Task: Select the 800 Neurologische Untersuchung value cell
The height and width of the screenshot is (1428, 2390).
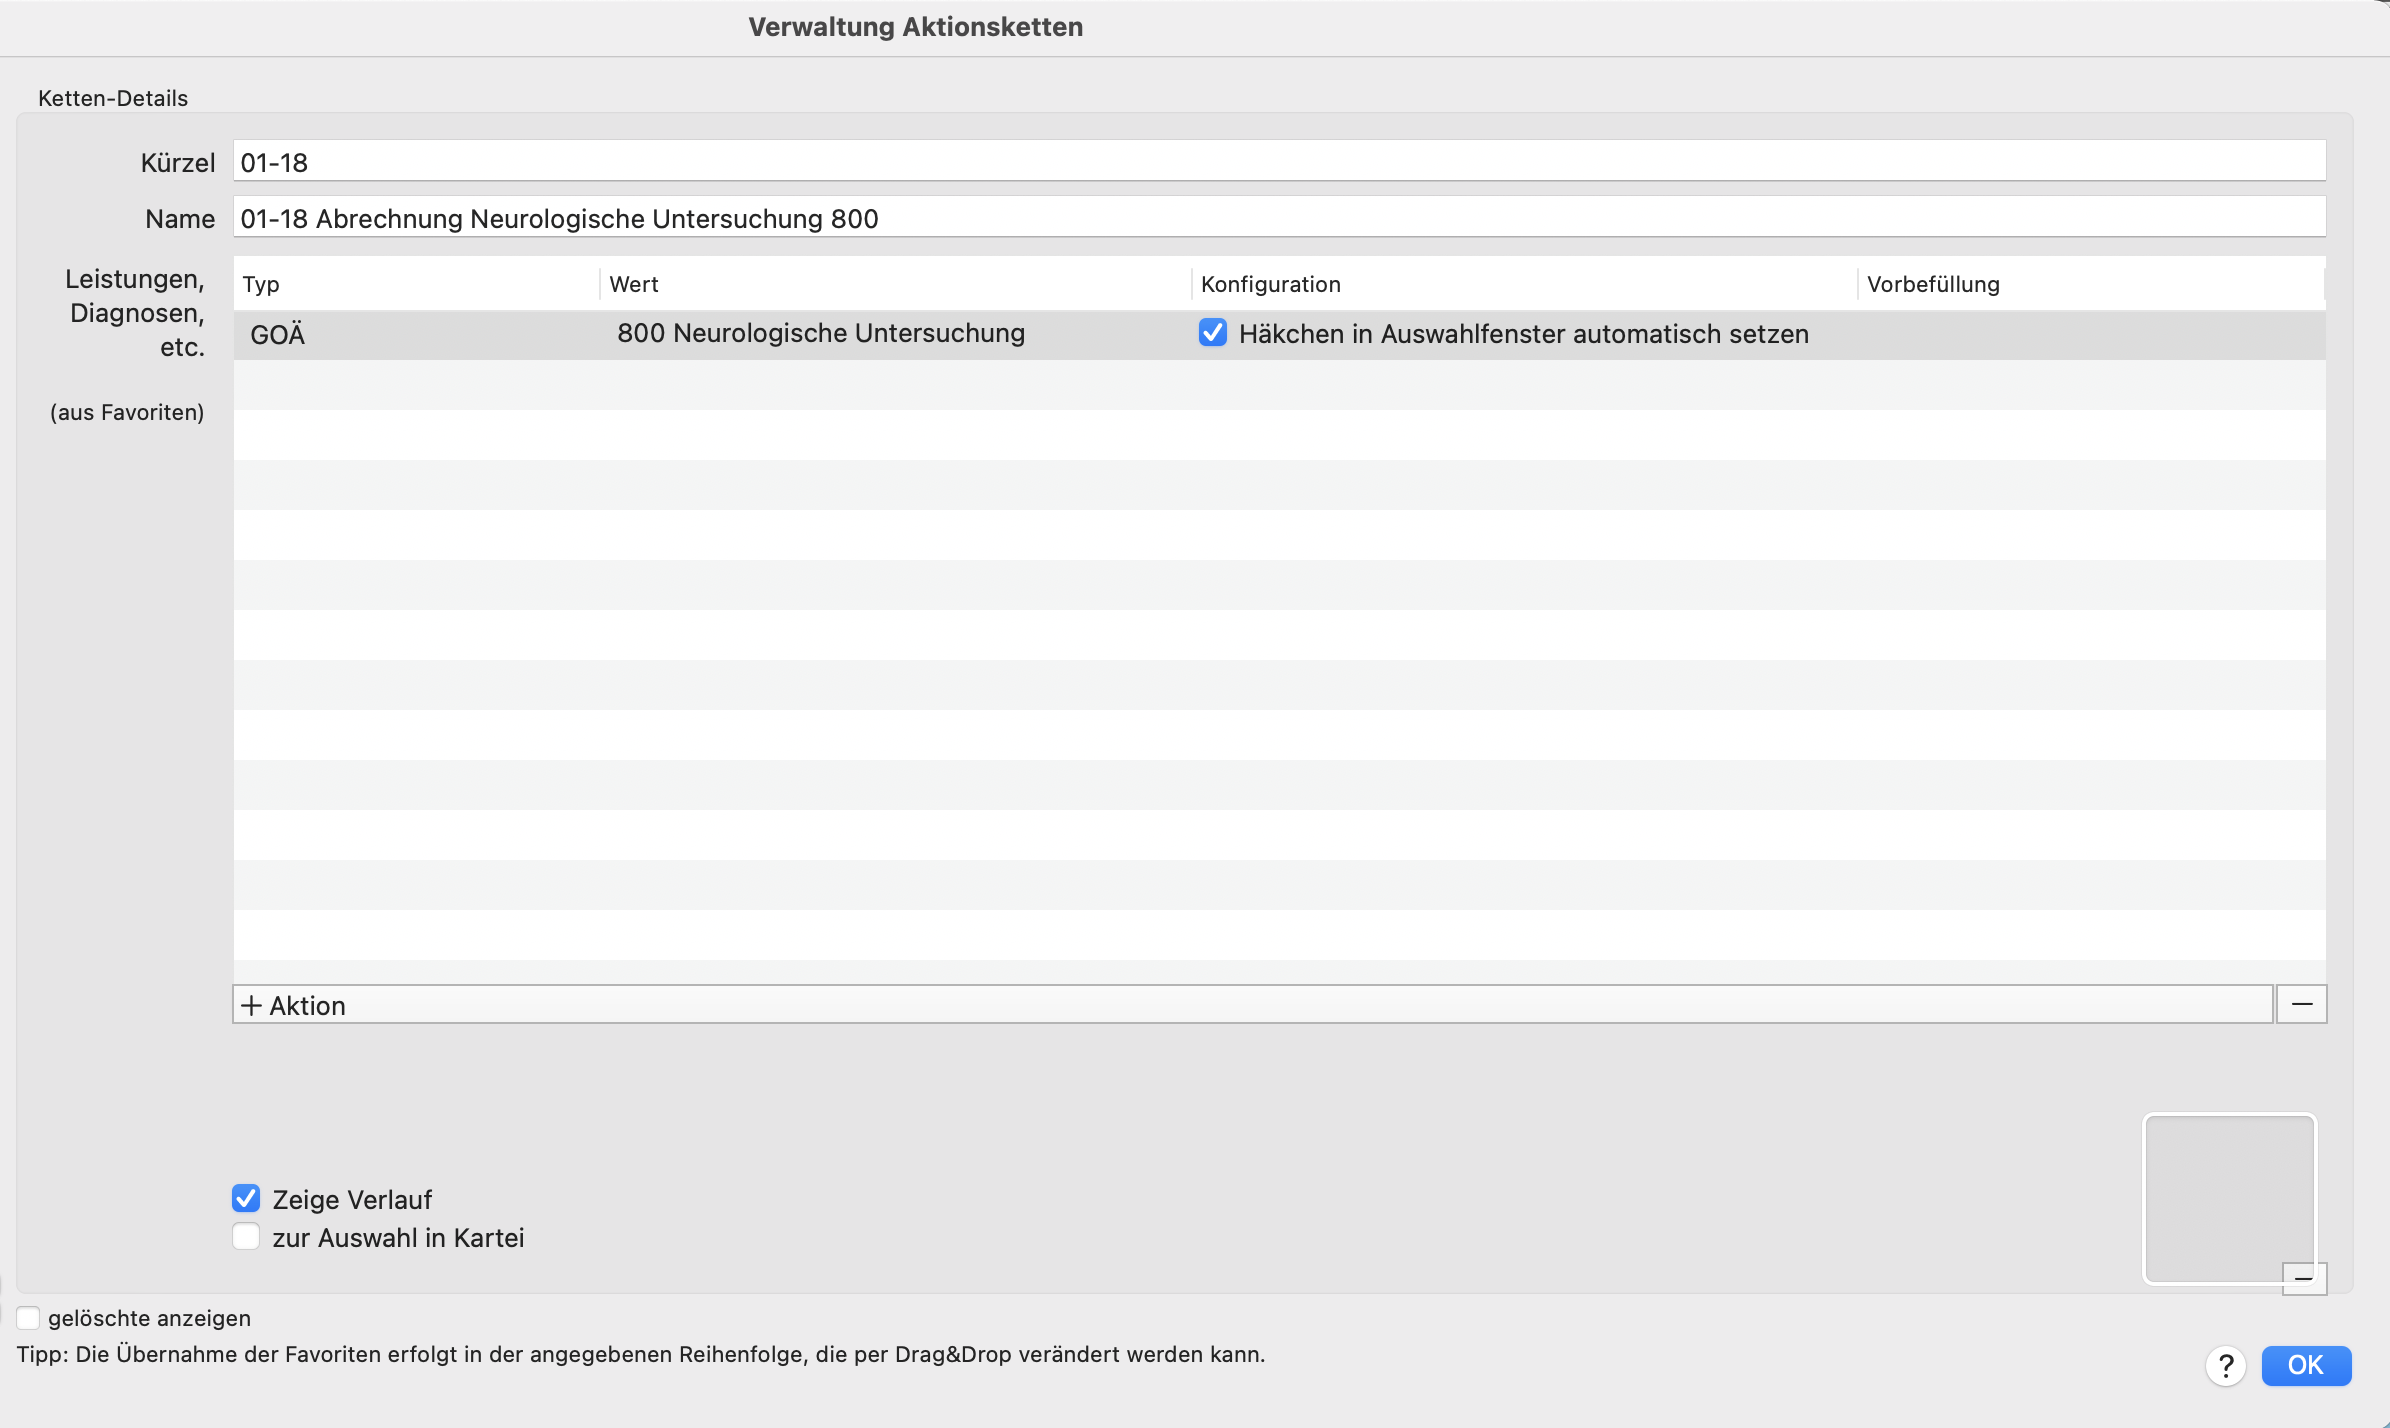Action: 896,334
